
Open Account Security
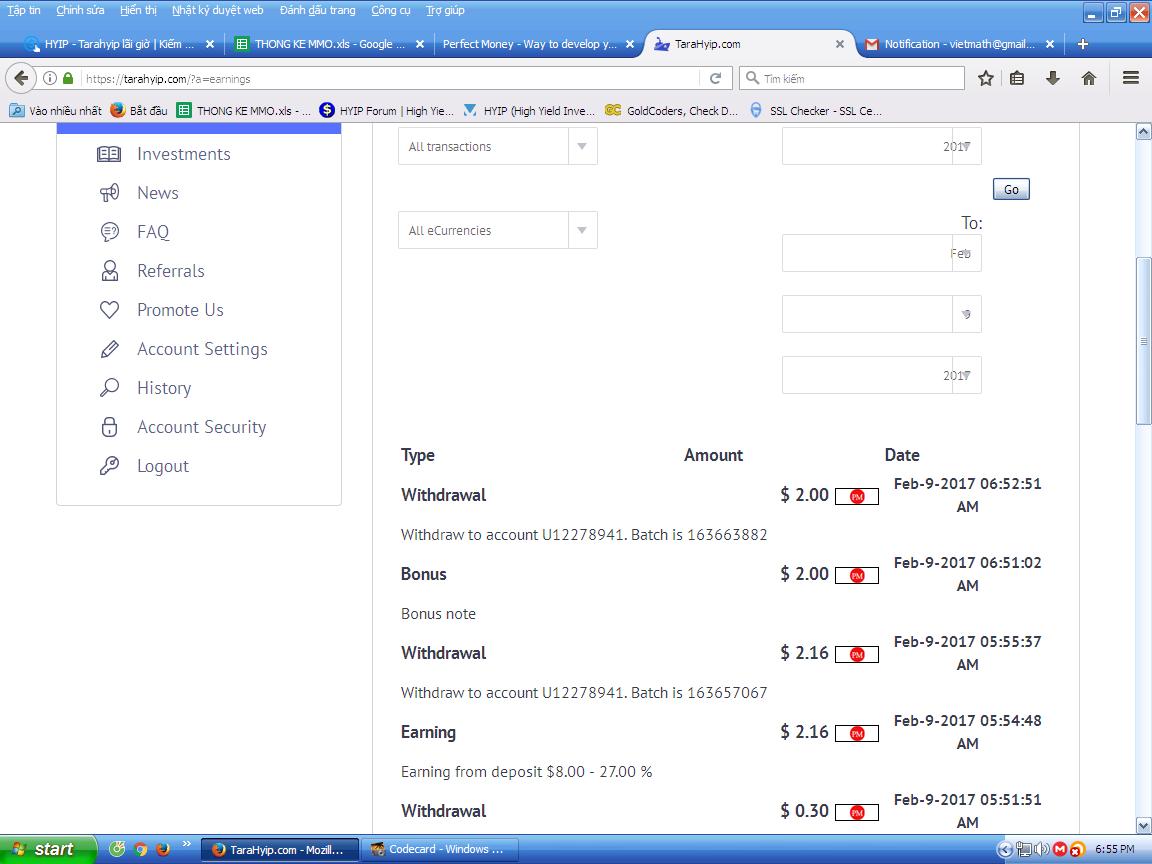(201, 427)
